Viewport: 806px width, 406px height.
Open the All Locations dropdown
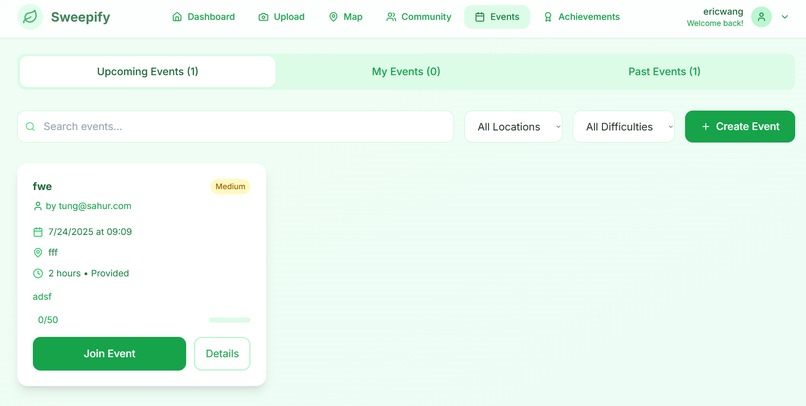click(x=514, y=126)
